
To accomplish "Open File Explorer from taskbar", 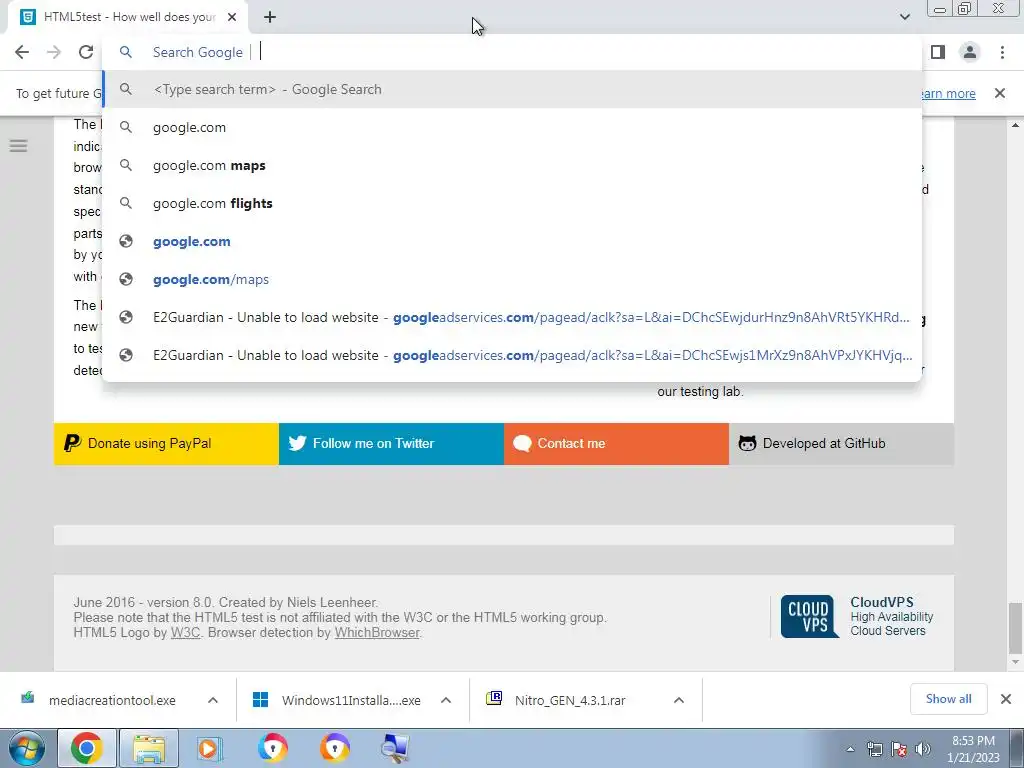I will pyautogui.click(x=149, y=748).
